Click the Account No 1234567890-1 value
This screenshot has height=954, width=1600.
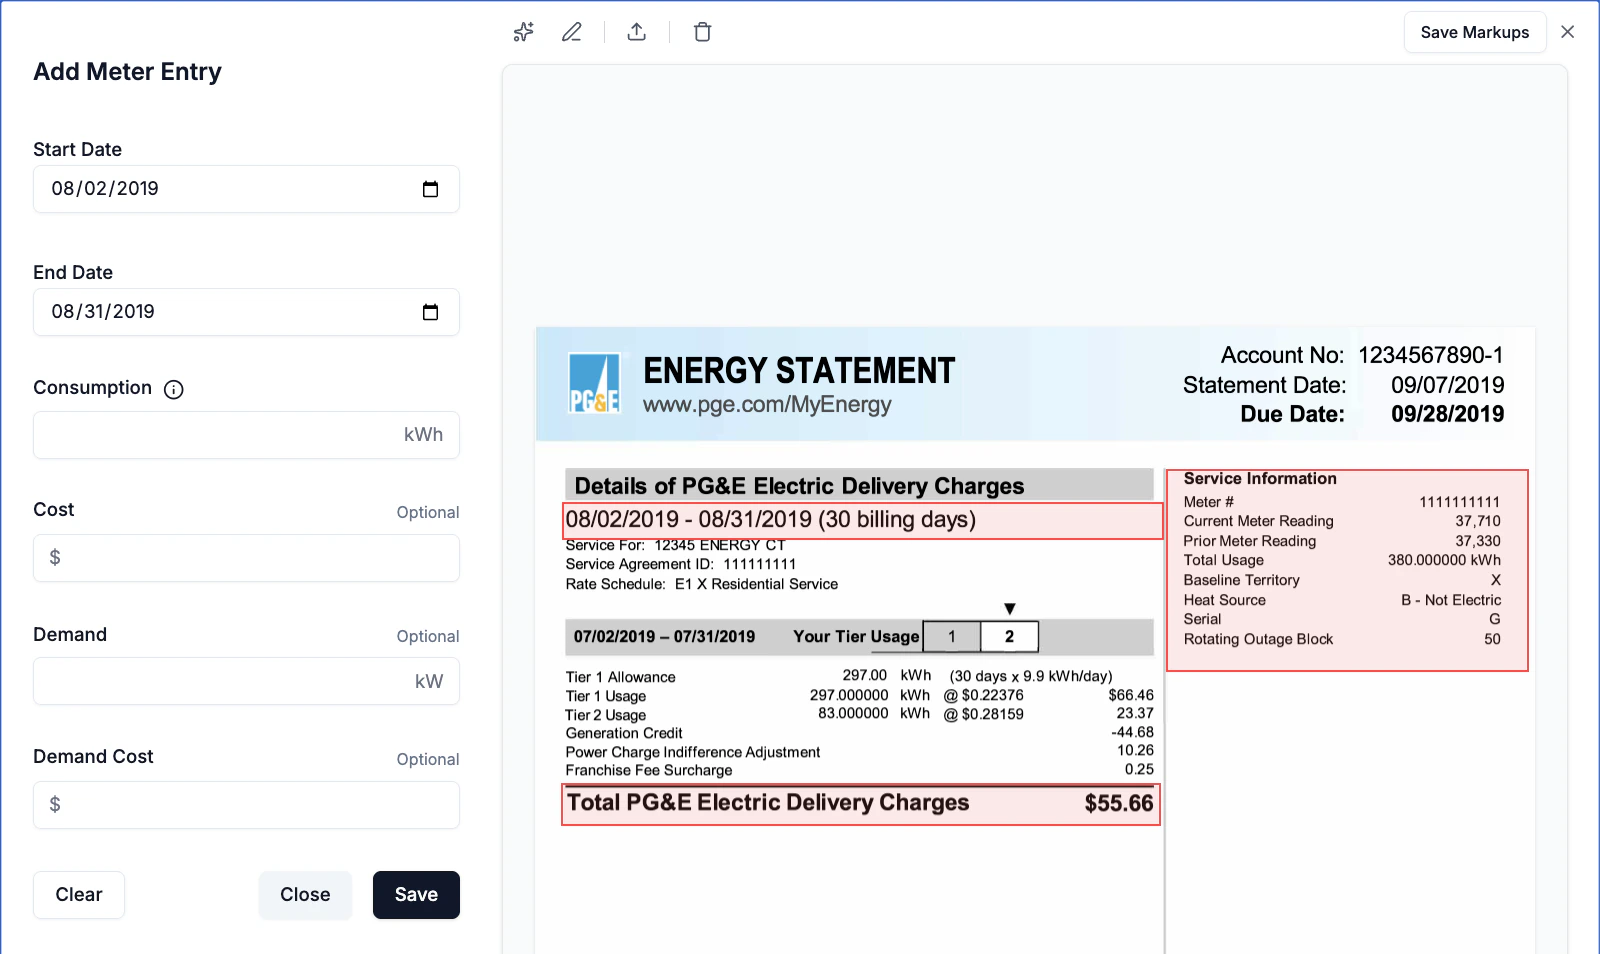tap(1431, 355)
